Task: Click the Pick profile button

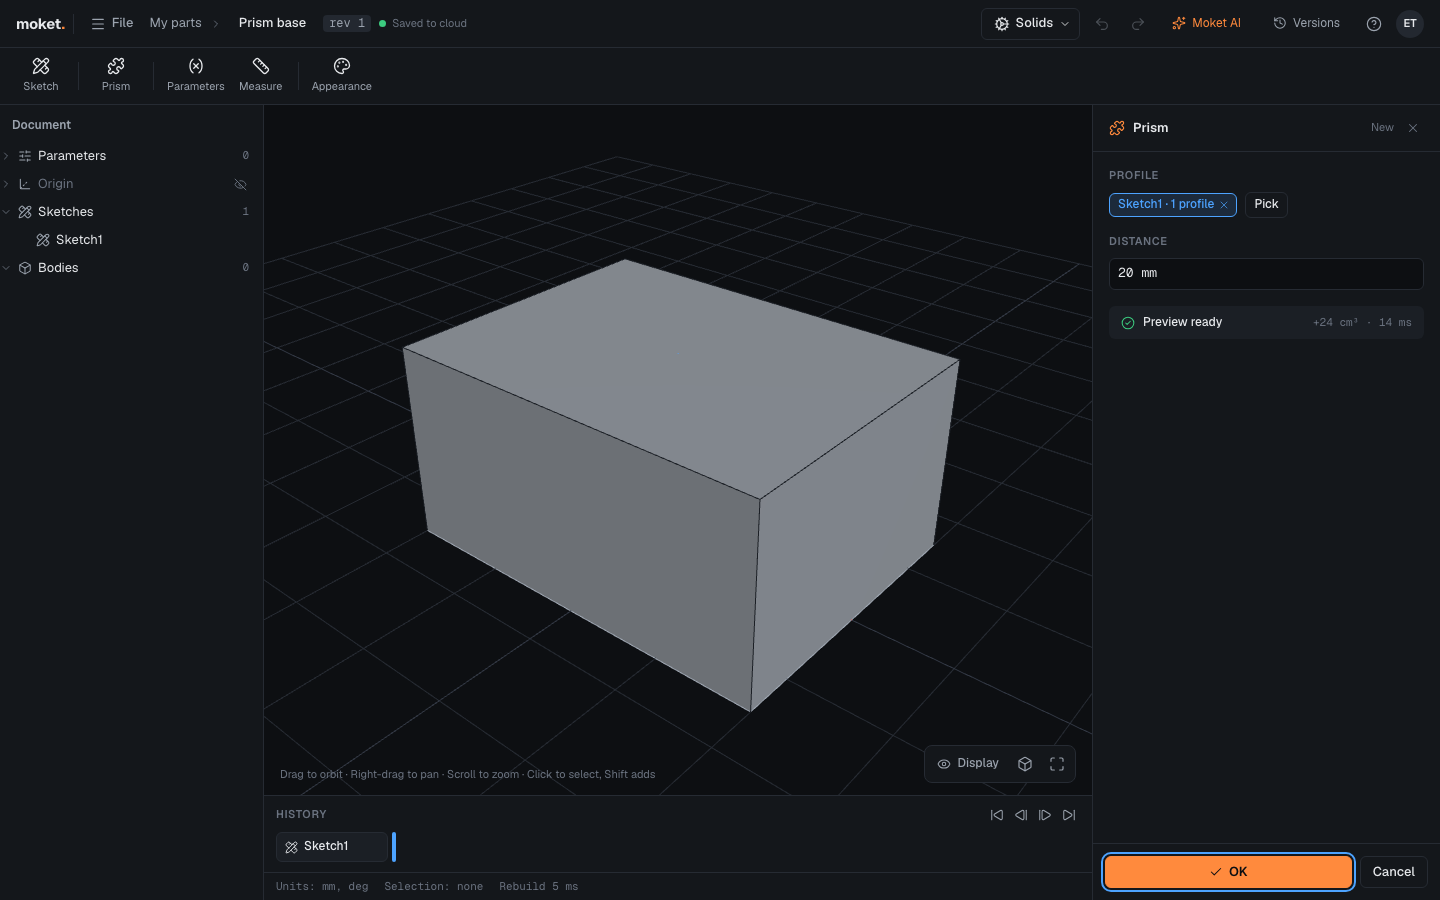Action: pyautogui.click(x=1266, y=204)
